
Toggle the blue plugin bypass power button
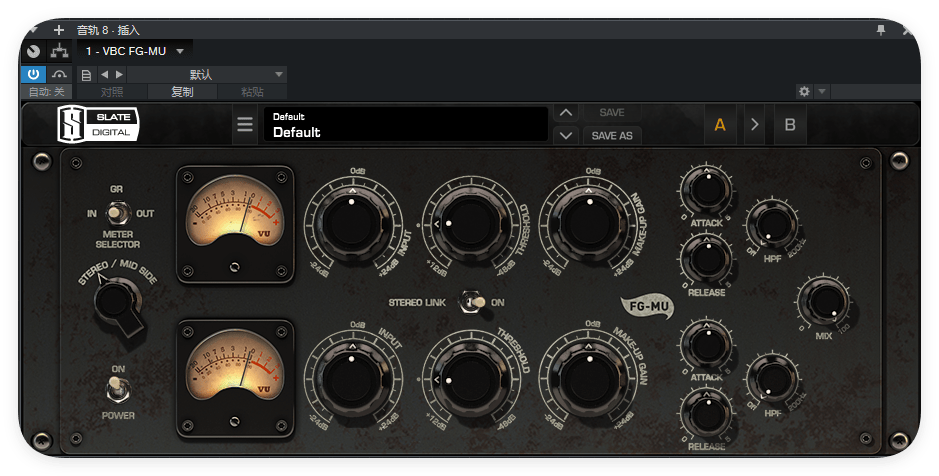coord(34,74)
